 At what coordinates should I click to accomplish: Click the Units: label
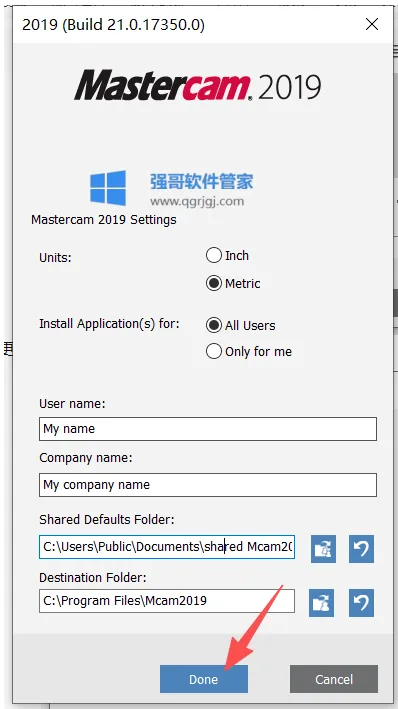56,258
